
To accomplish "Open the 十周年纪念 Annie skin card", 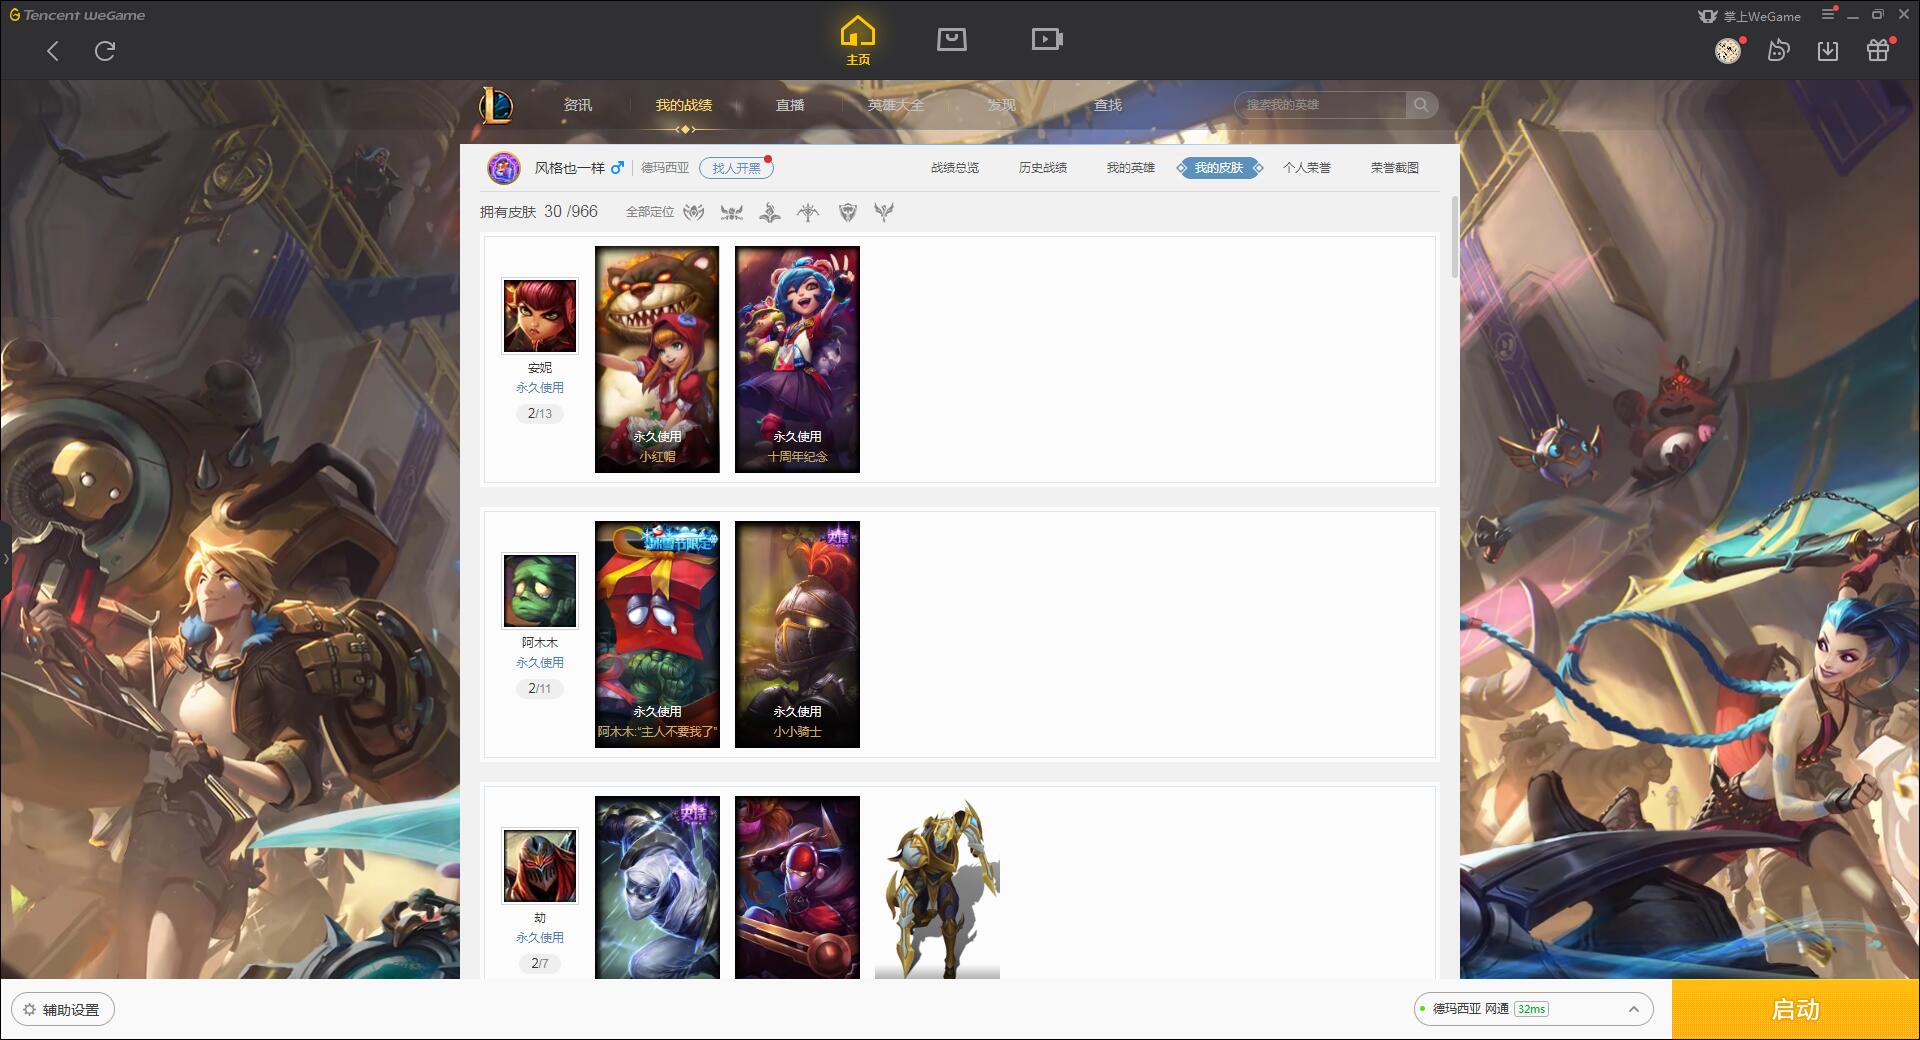I will pos(797,359).
